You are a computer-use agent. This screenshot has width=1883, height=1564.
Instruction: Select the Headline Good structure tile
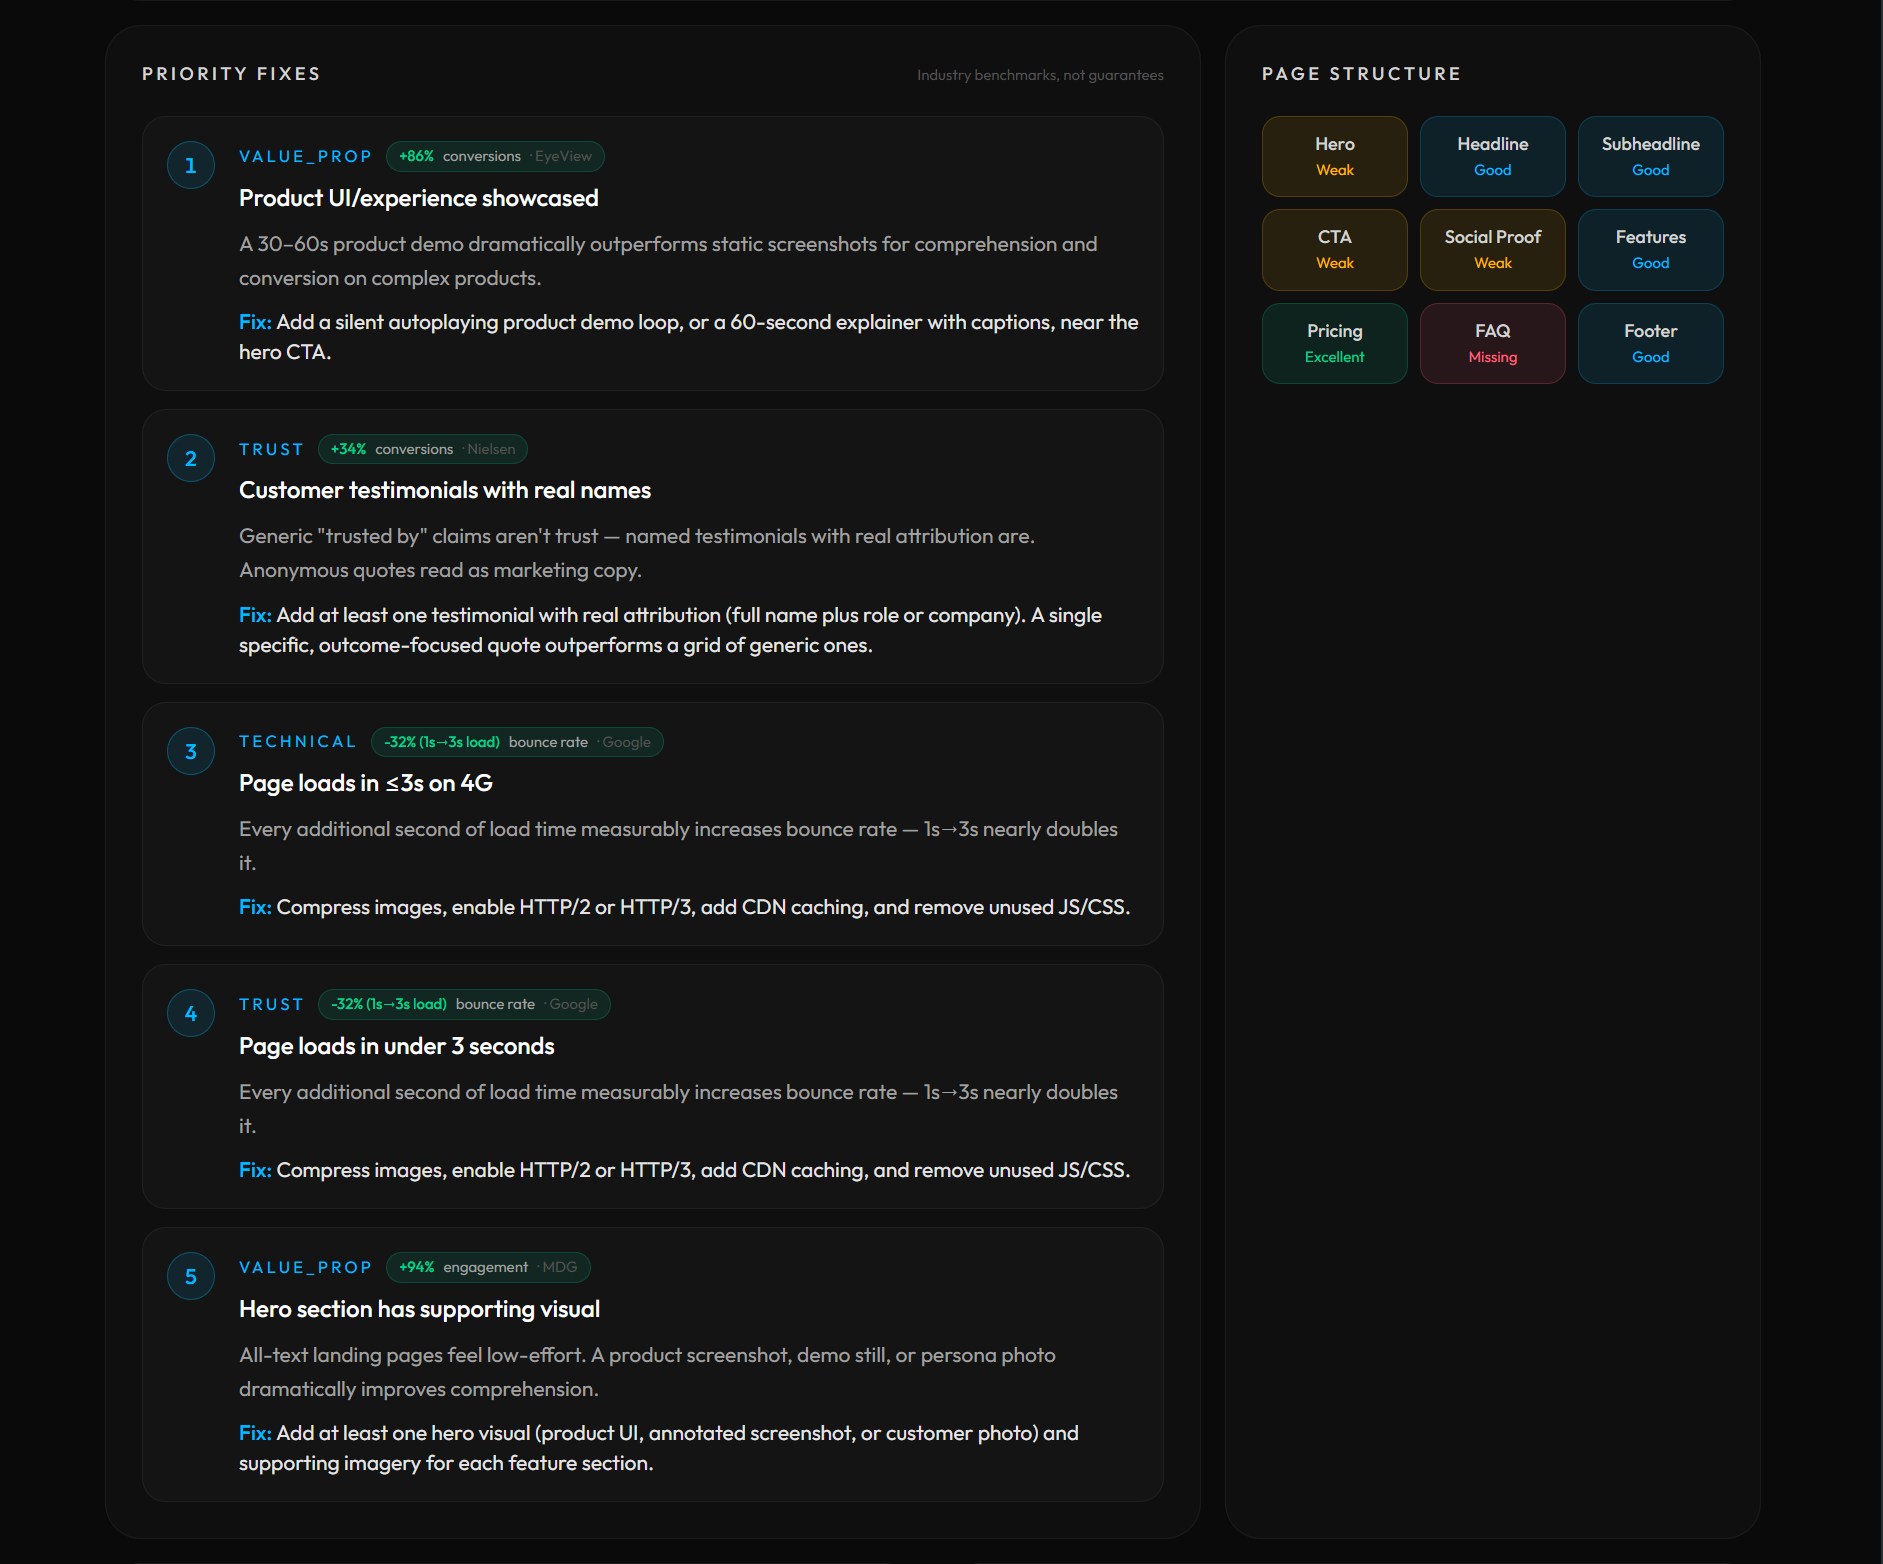[x=1492, y=156]
